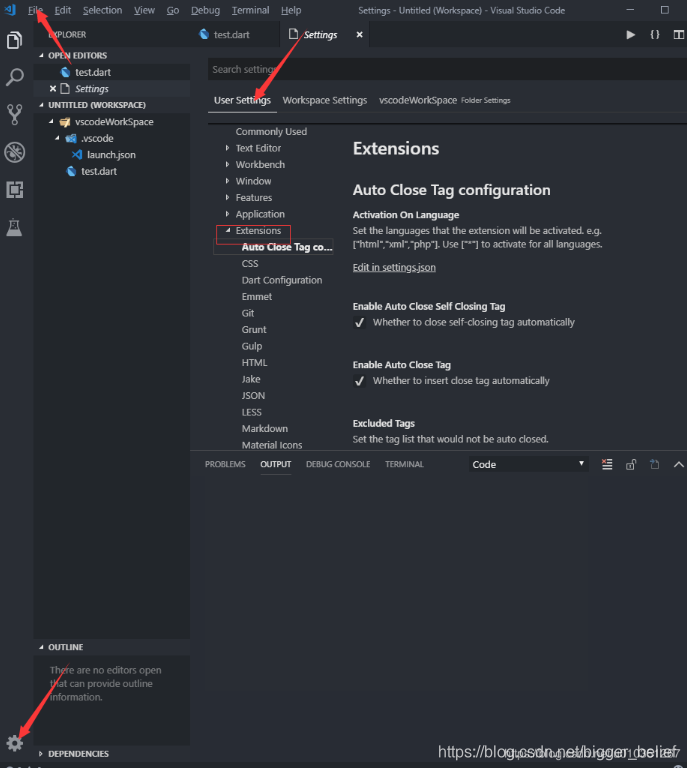Expand the Workbench settings group
Viewport: 687px width, 771px height.
pos(227,165)
